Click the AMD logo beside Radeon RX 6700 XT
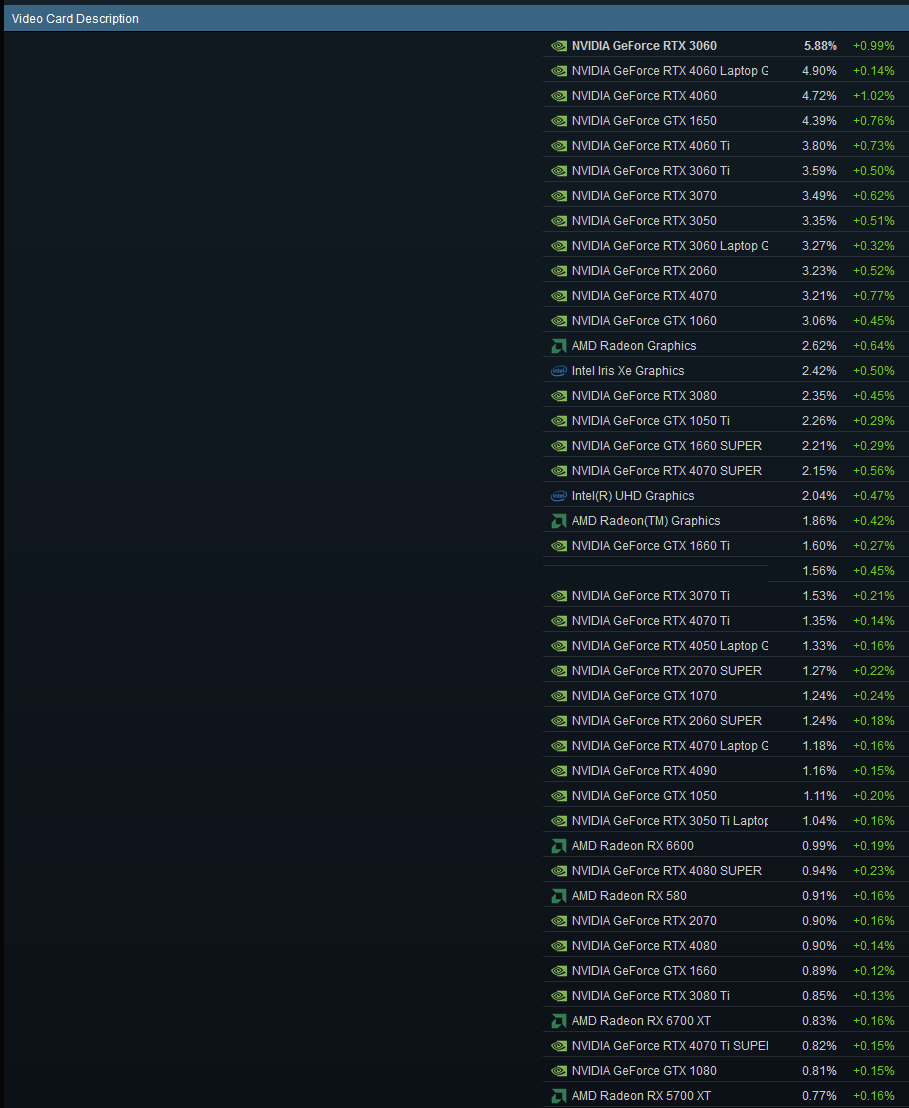909x1108 pixels. point(558,1021)
